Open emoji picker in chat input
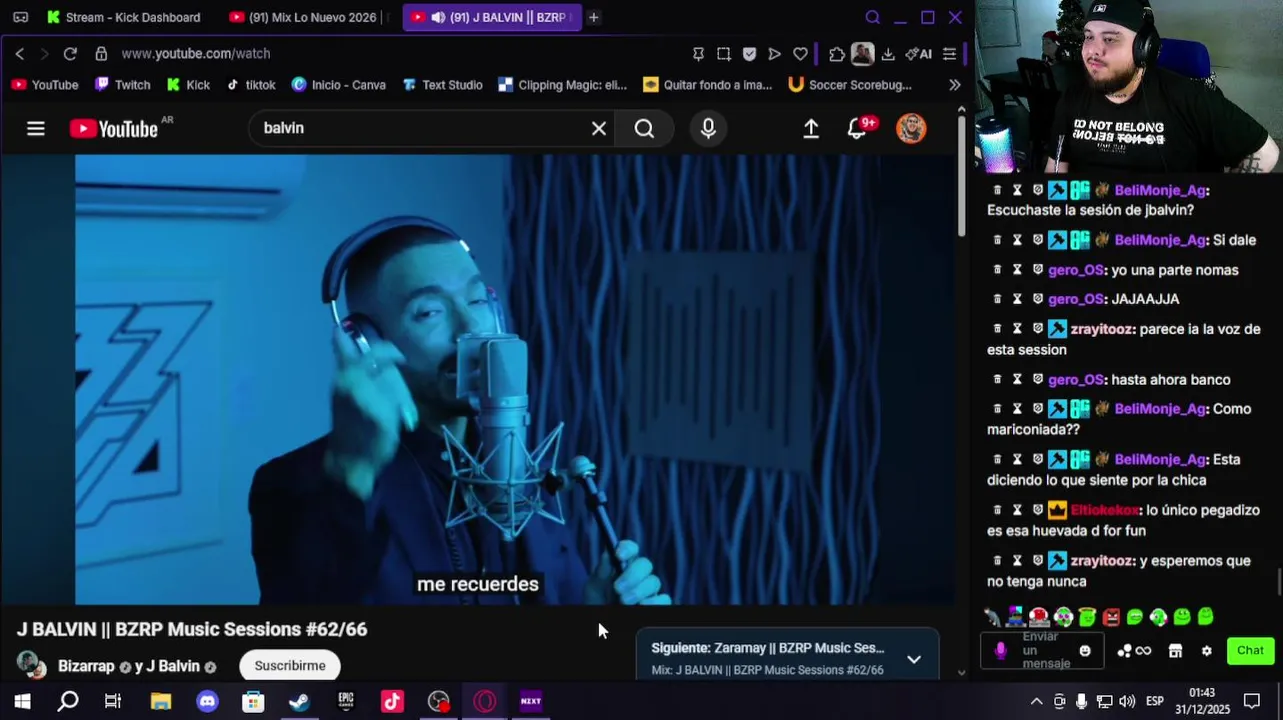Viewport: 1283px width, 720px height. coord(1085,651)
